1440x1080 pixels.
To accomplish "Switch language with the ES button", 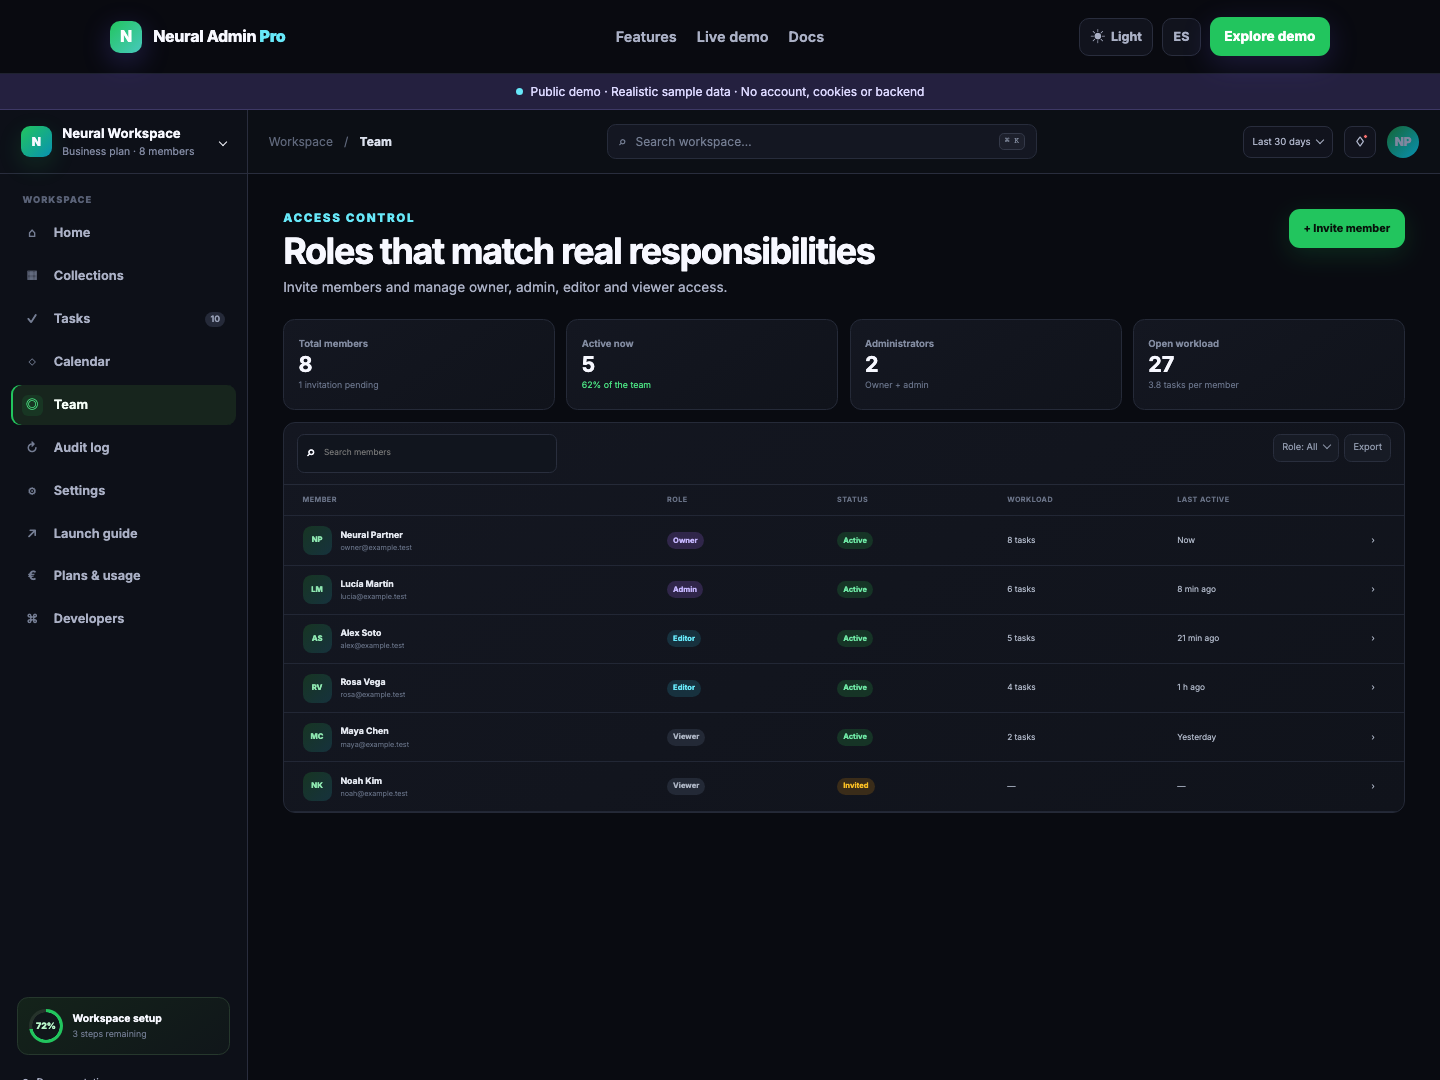I will coord(1181,37).
